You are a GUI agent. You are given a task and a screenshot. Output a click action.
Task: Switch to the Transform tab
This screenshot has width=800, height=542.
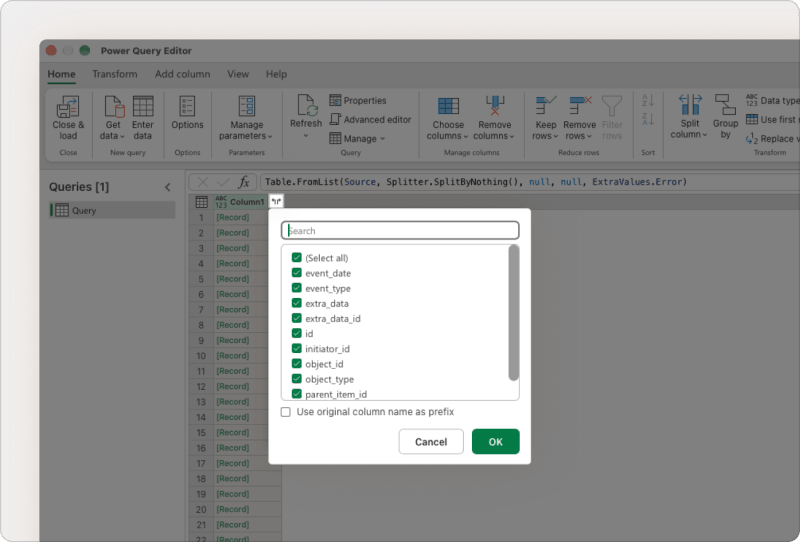click(115, 74)
